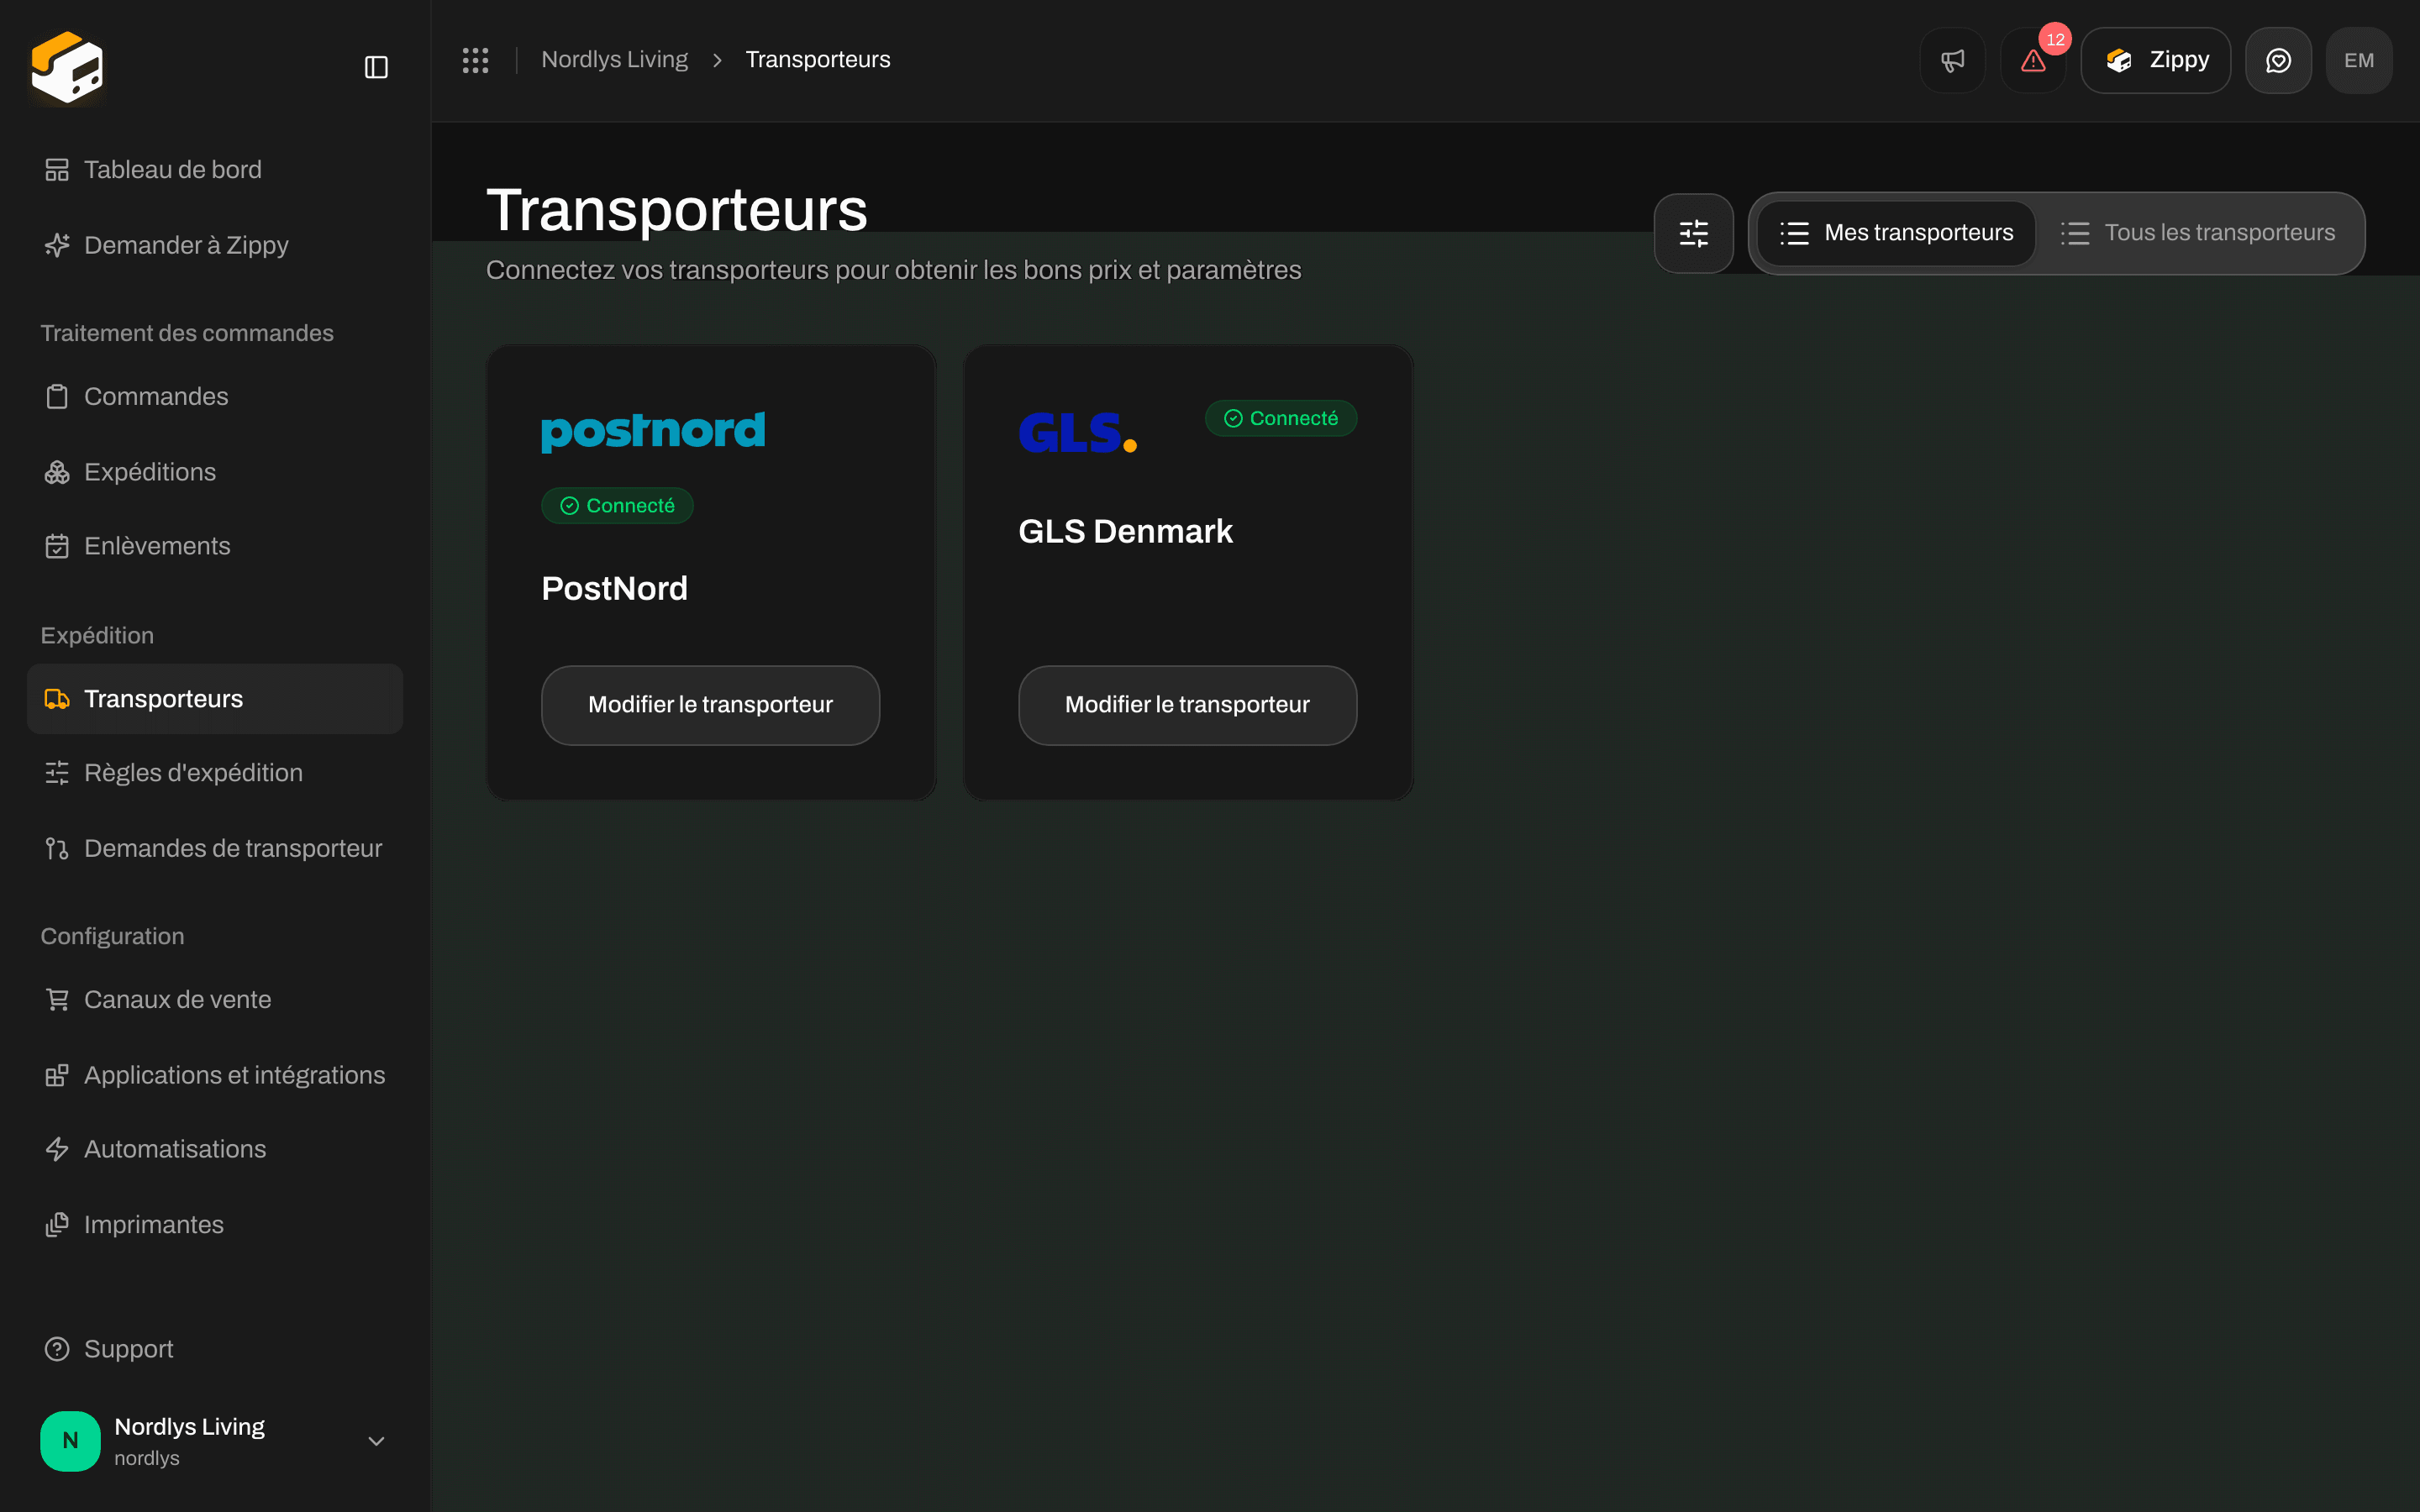Collapse the sidebar panel icon
The width and height of the screenshot is (2420, 1512).
[x=376, y=67]
